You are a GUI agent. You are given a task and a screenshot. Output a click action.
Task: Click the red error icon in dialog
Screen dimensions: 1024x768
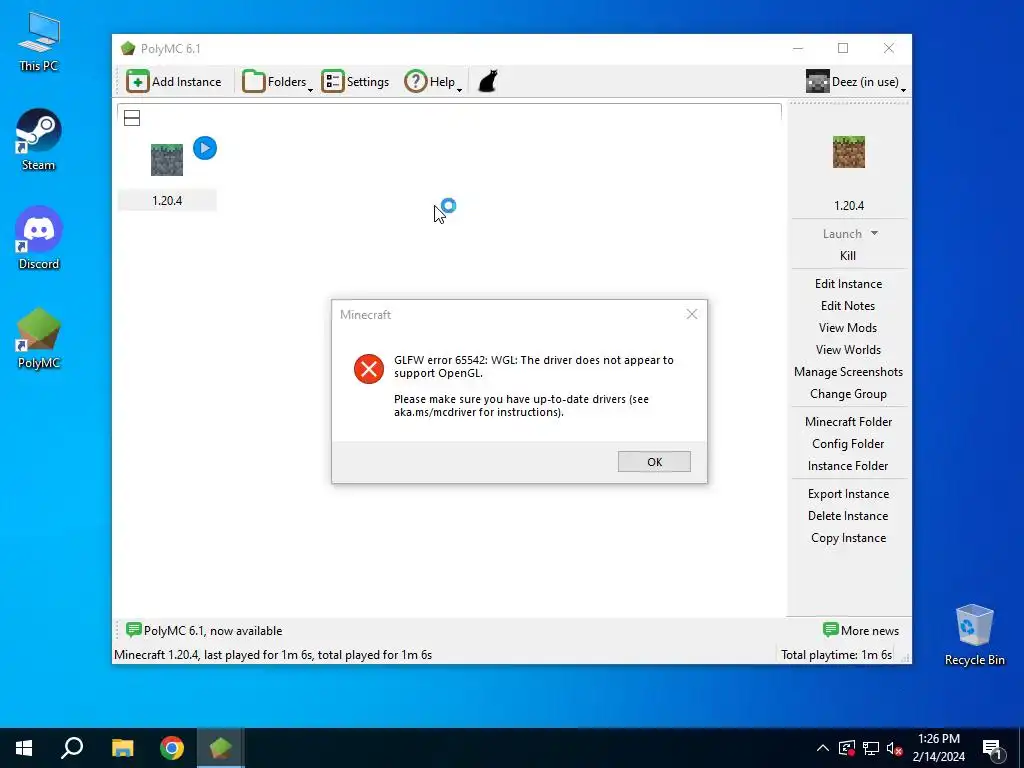tap(369, 369)
